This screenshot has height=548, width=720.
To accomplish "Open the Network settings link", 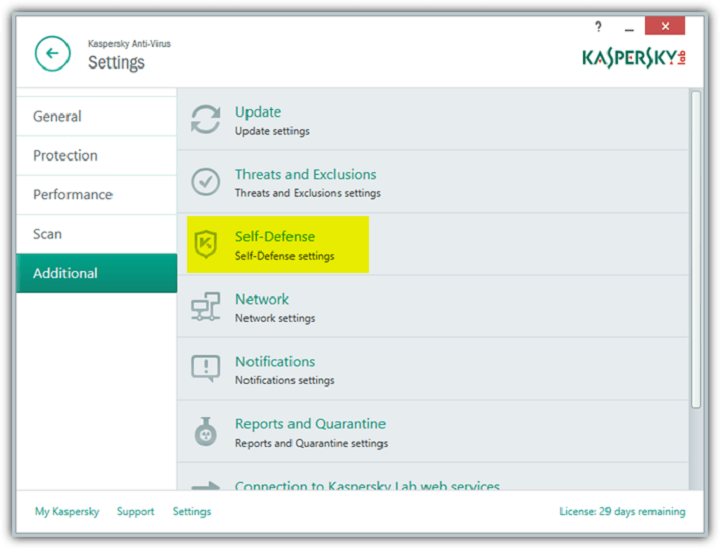I will (x=262, y=299).
